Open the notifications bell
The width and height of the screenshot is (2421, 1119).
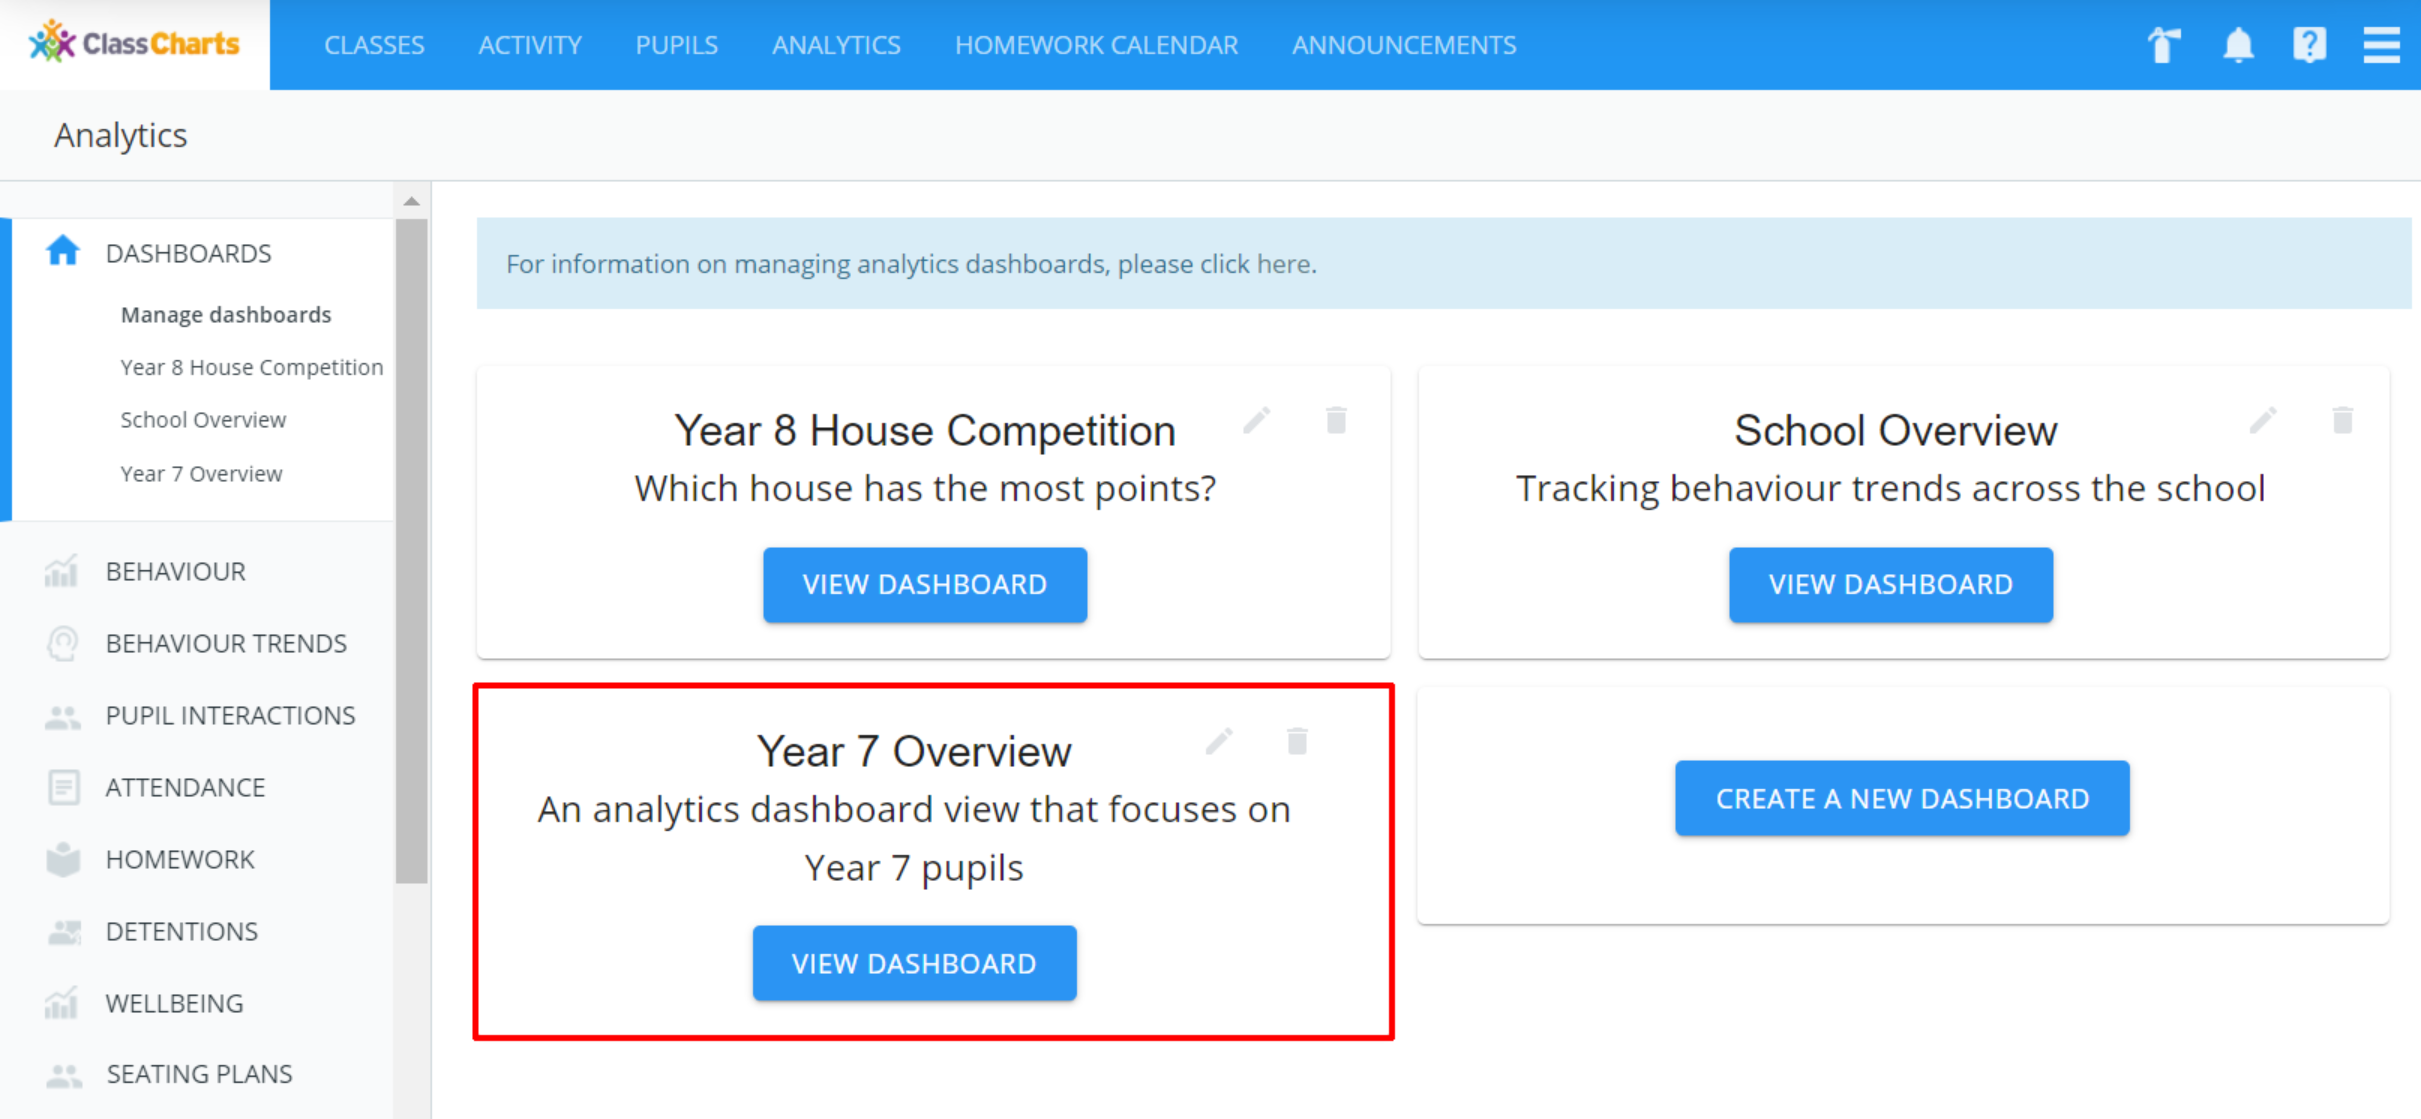coord(2238,45)
